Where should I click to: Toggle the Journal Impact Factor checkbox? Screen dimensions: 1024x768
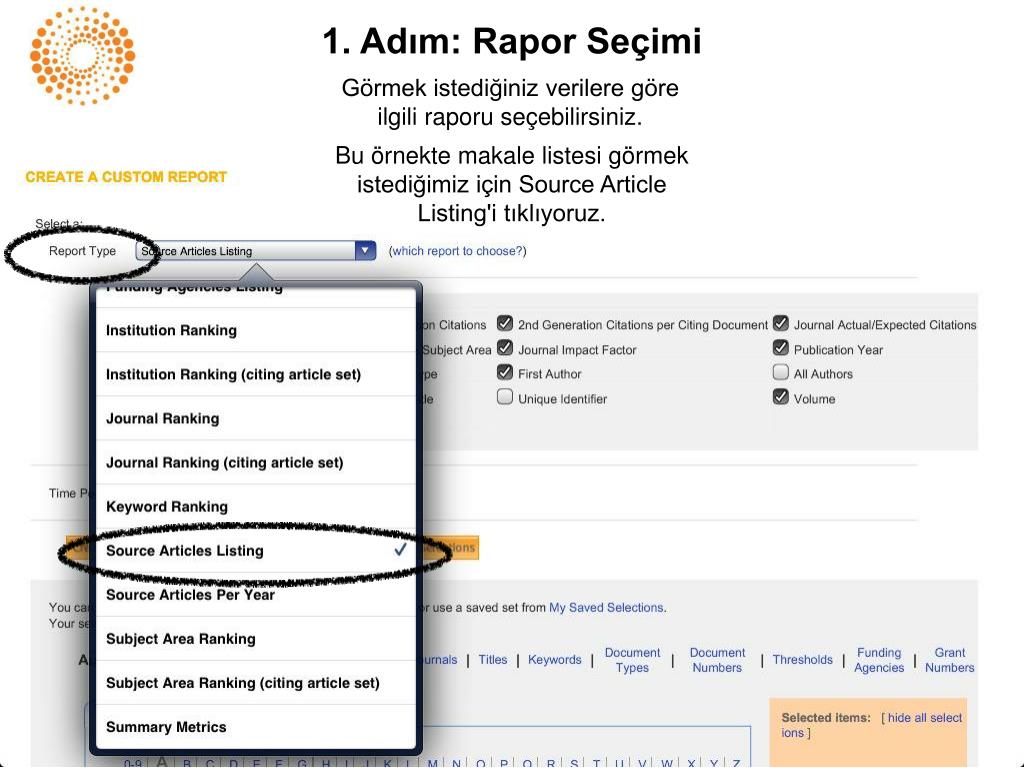[504, 348]
